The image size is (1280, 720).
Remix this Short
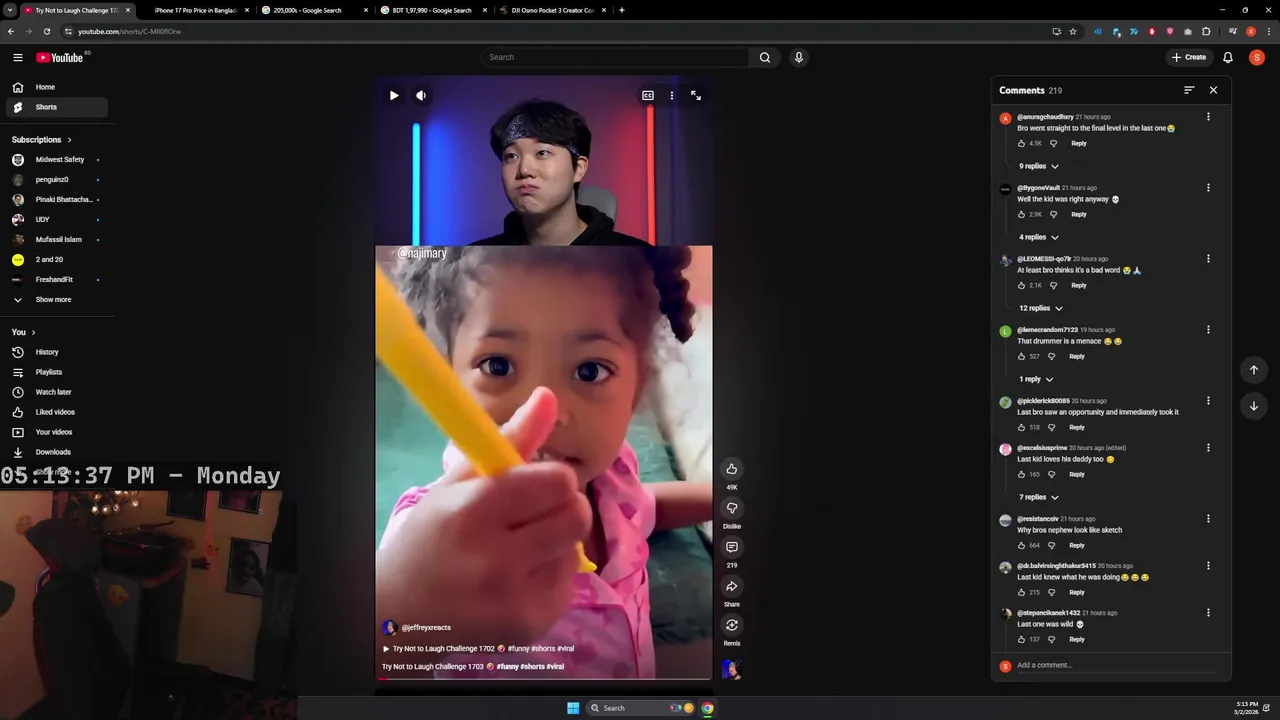pos(732,625)
